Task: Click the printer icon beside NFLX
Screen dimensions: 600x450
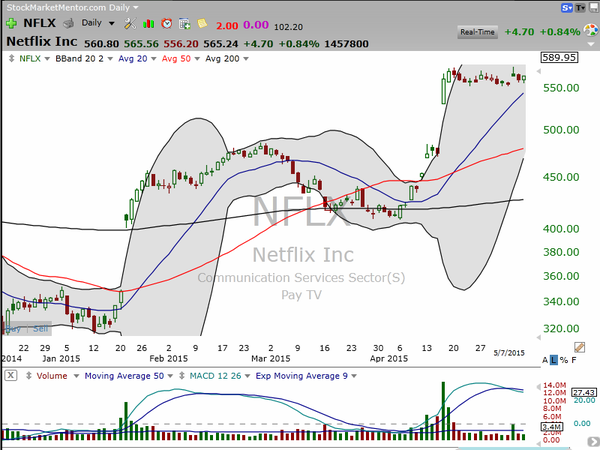Action: tap(68, 24)
